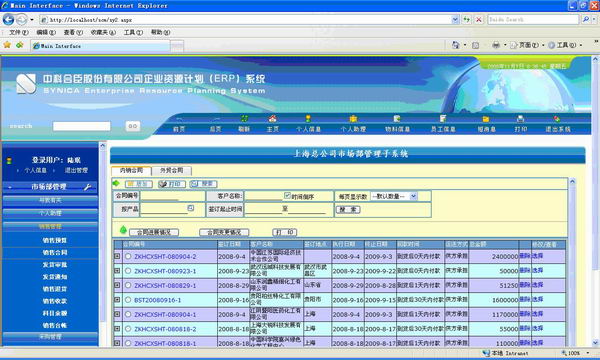Open the 每页显示数 dropdown

pyautogui.click(x=394, y=196)
